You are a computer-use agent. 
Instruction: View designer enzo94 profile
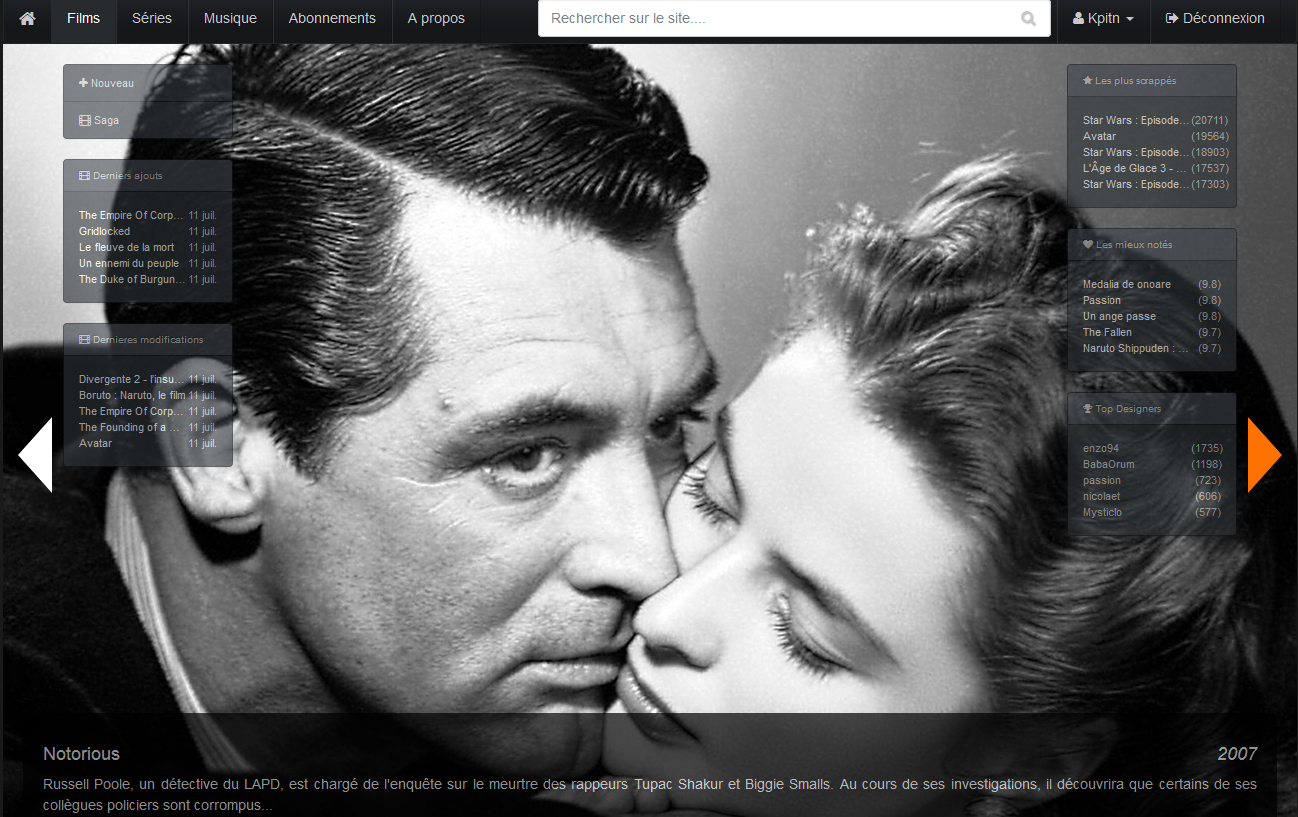click(1101, 448)
